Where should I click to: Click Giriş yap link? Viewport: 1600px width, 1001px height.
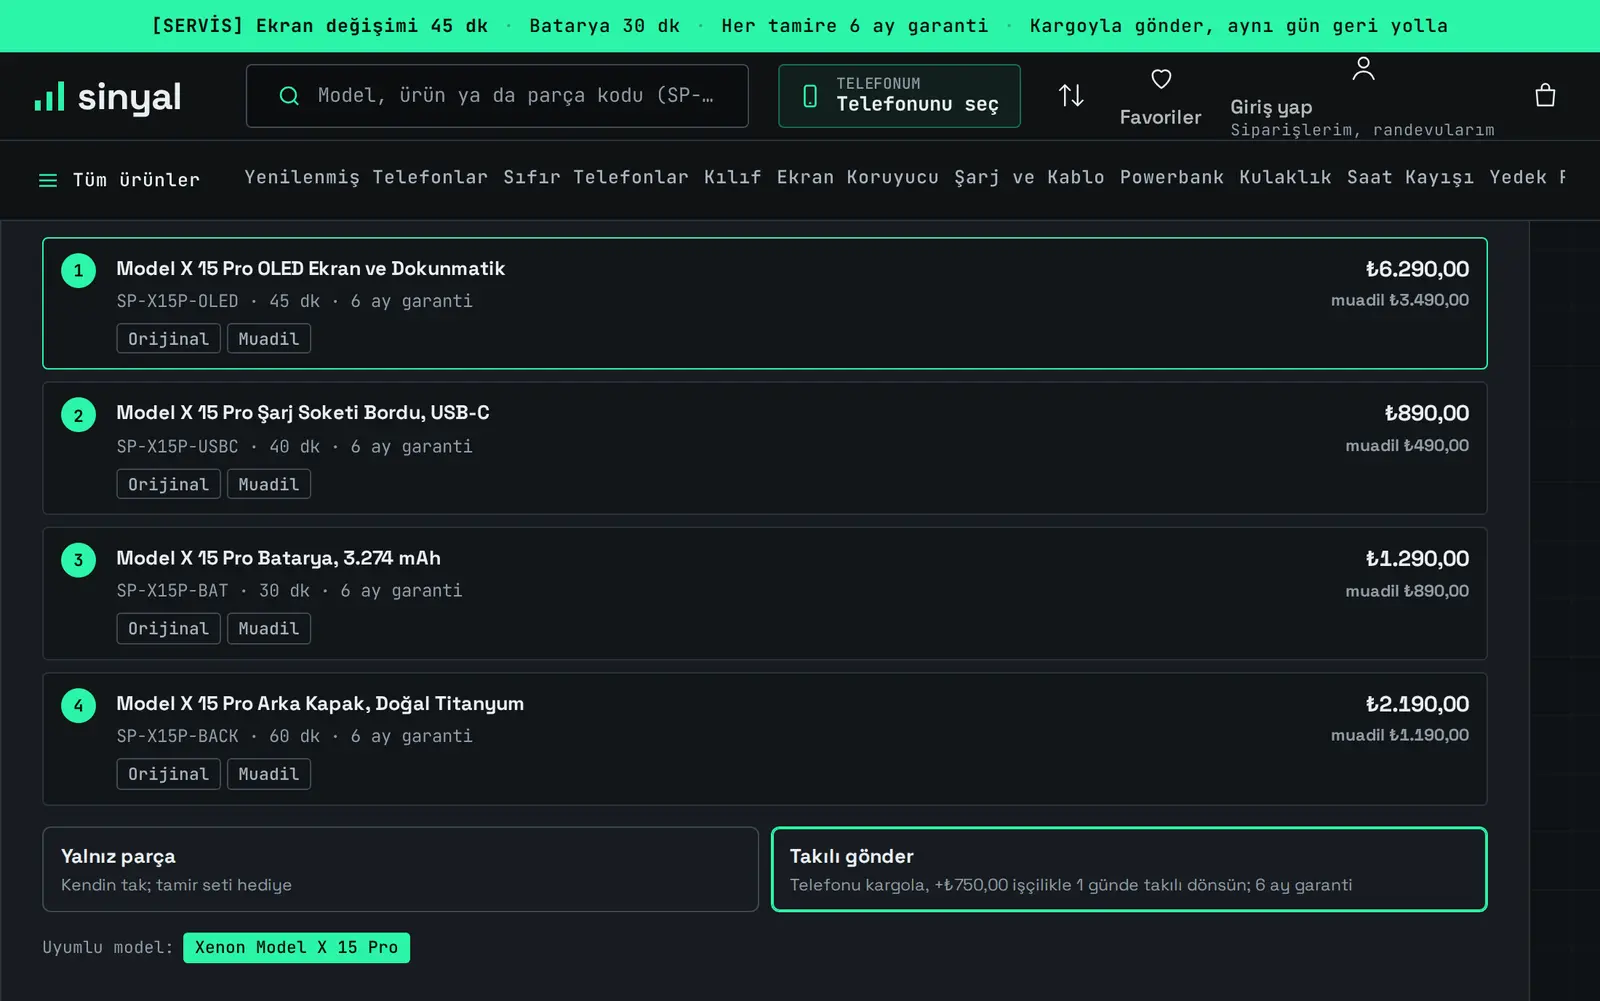(x=1271, y=107)
